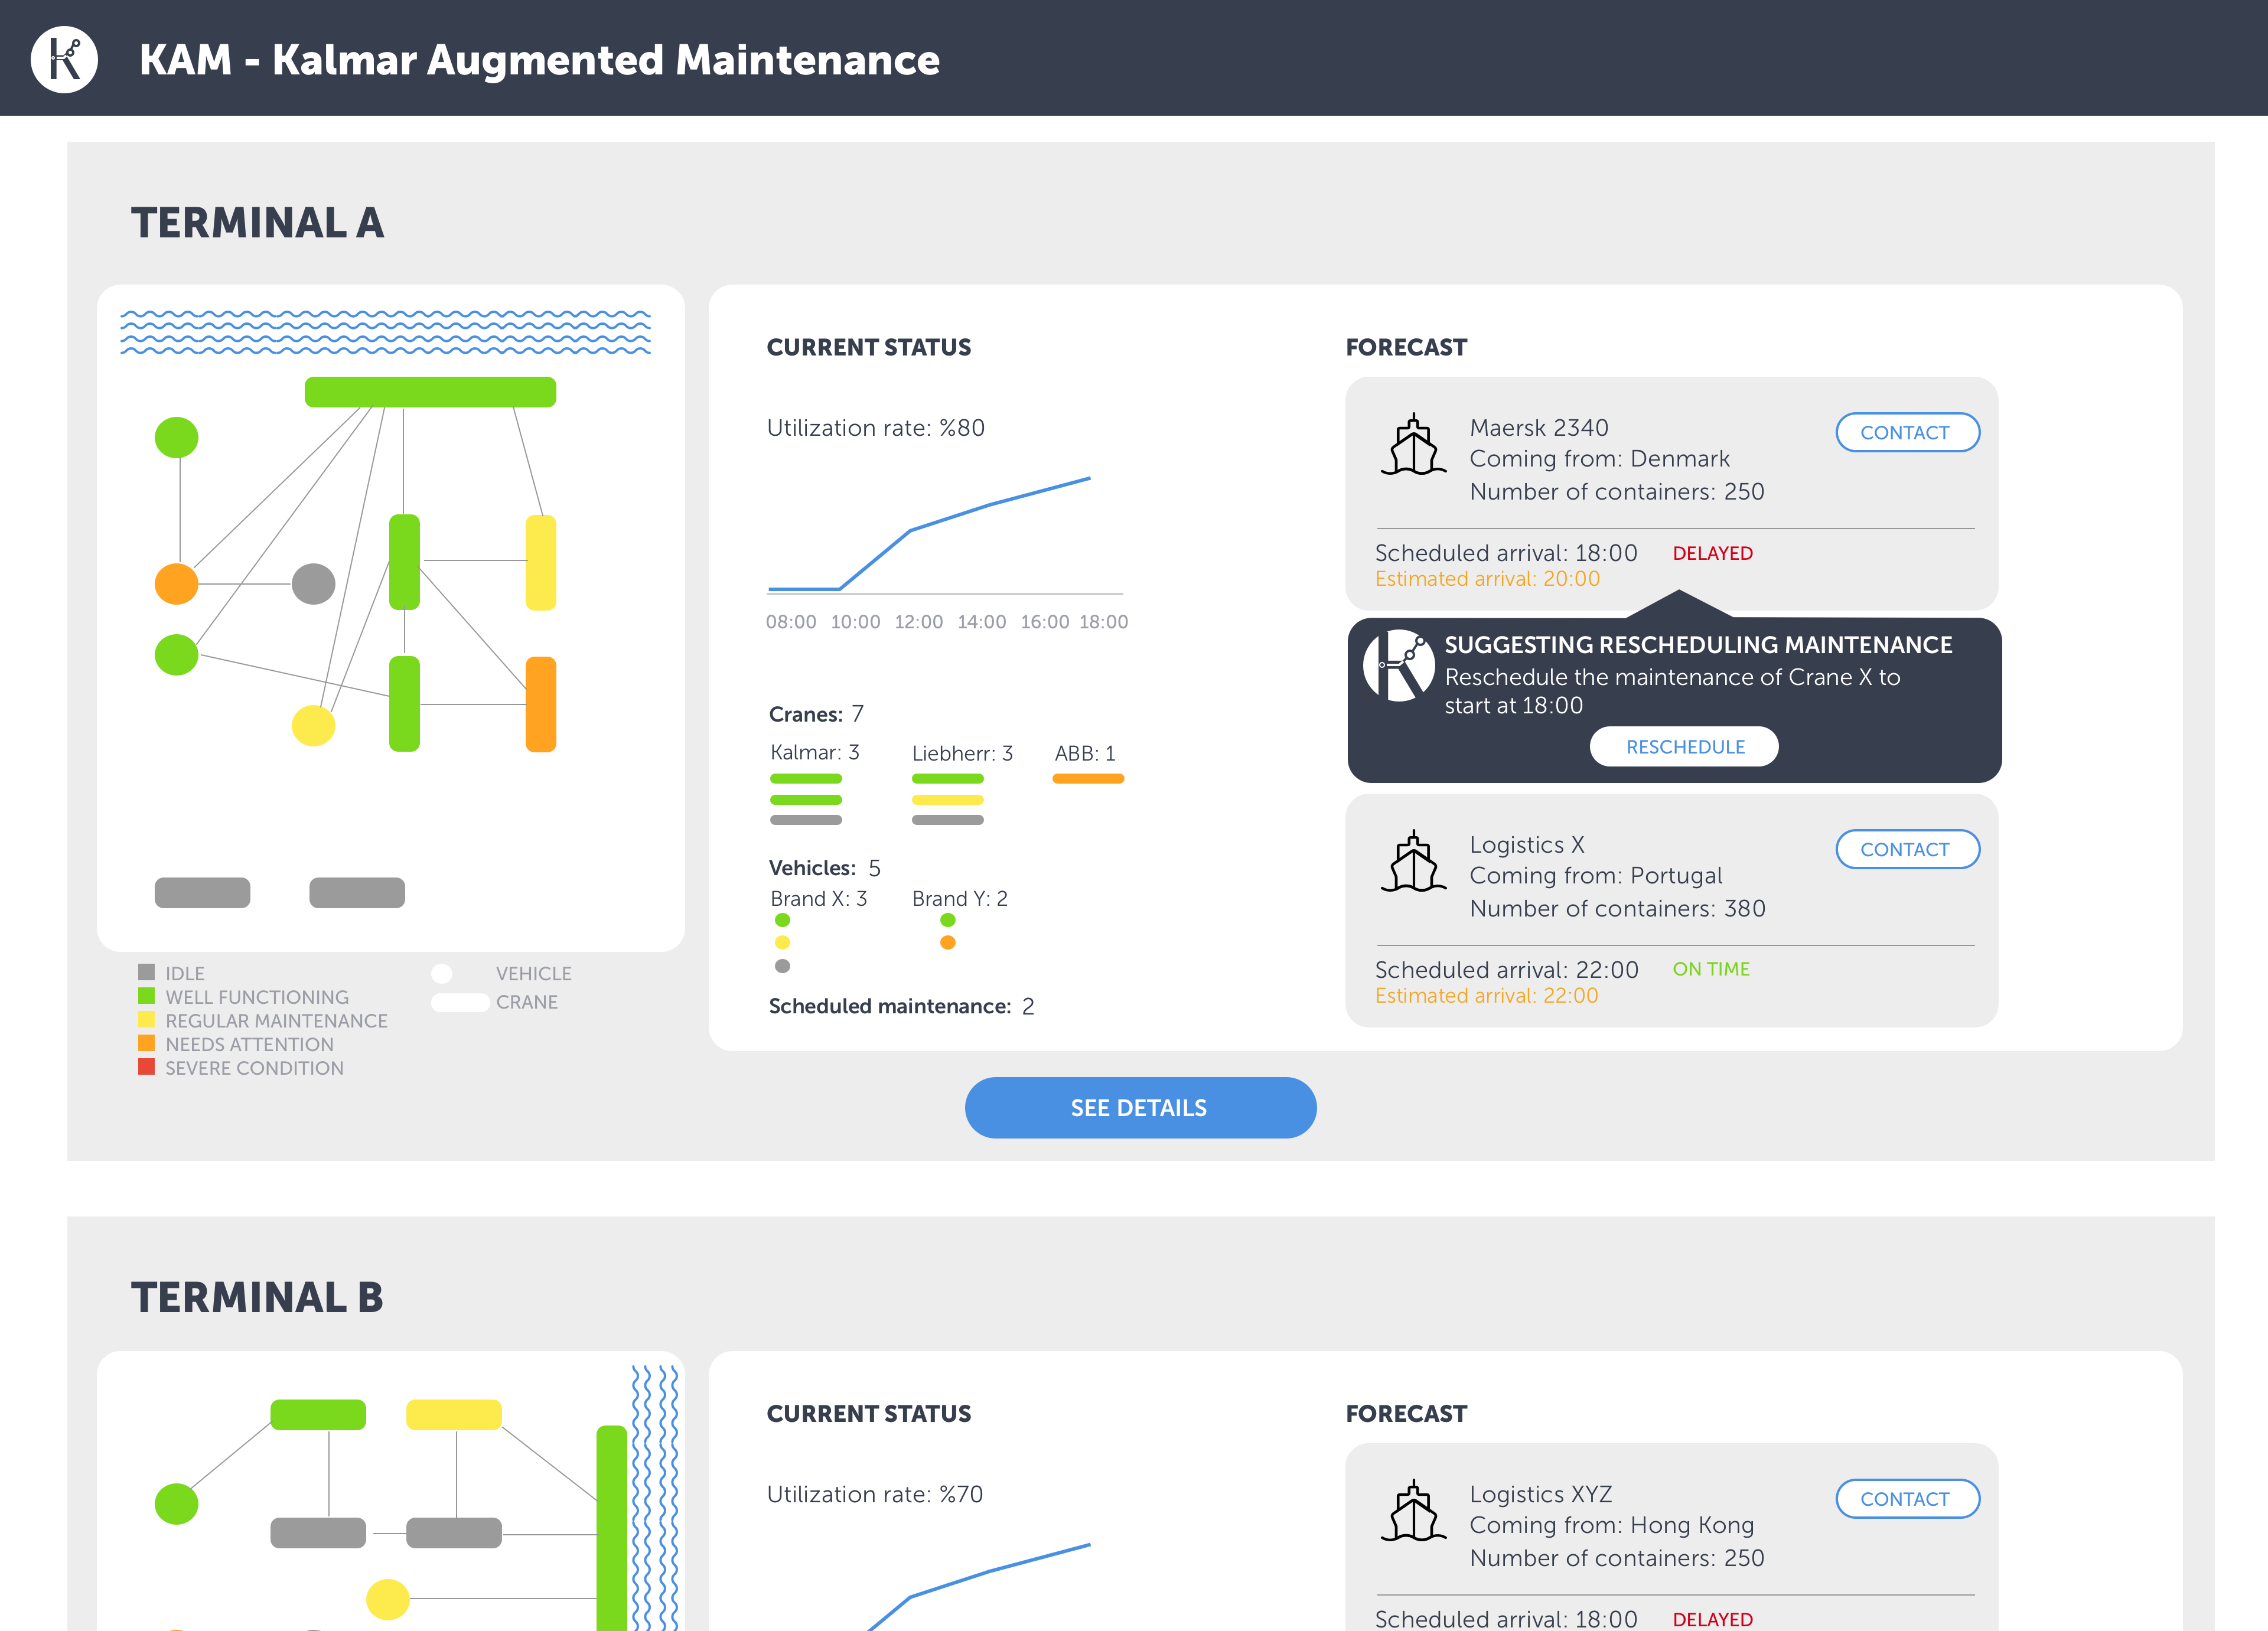Click the green WELL FUNCTIONING legend swatch

[x=147, y=996]
